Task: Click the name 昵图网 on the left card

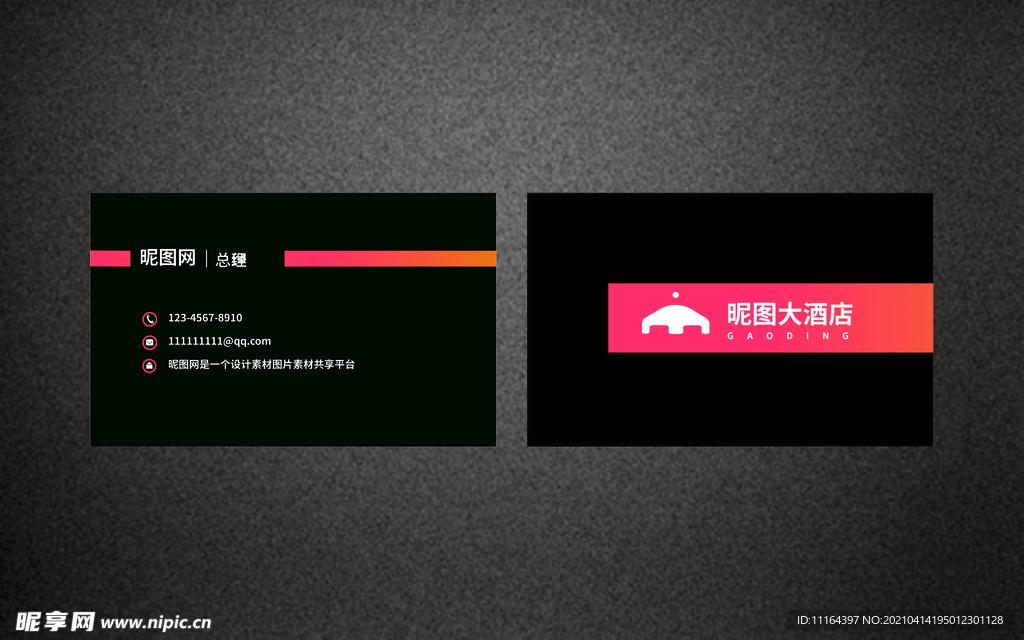Action: click(x=168, y=258)
